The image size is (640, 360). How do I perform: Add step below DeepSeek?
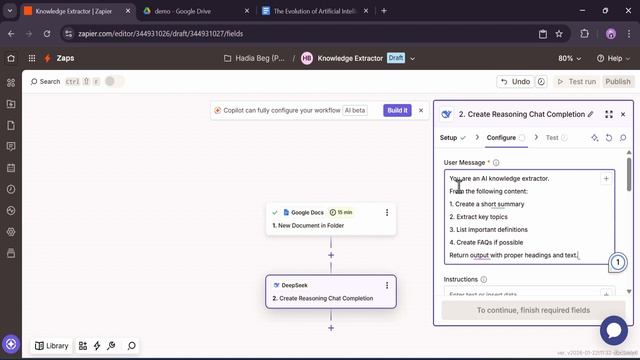(x=331, y=328)
